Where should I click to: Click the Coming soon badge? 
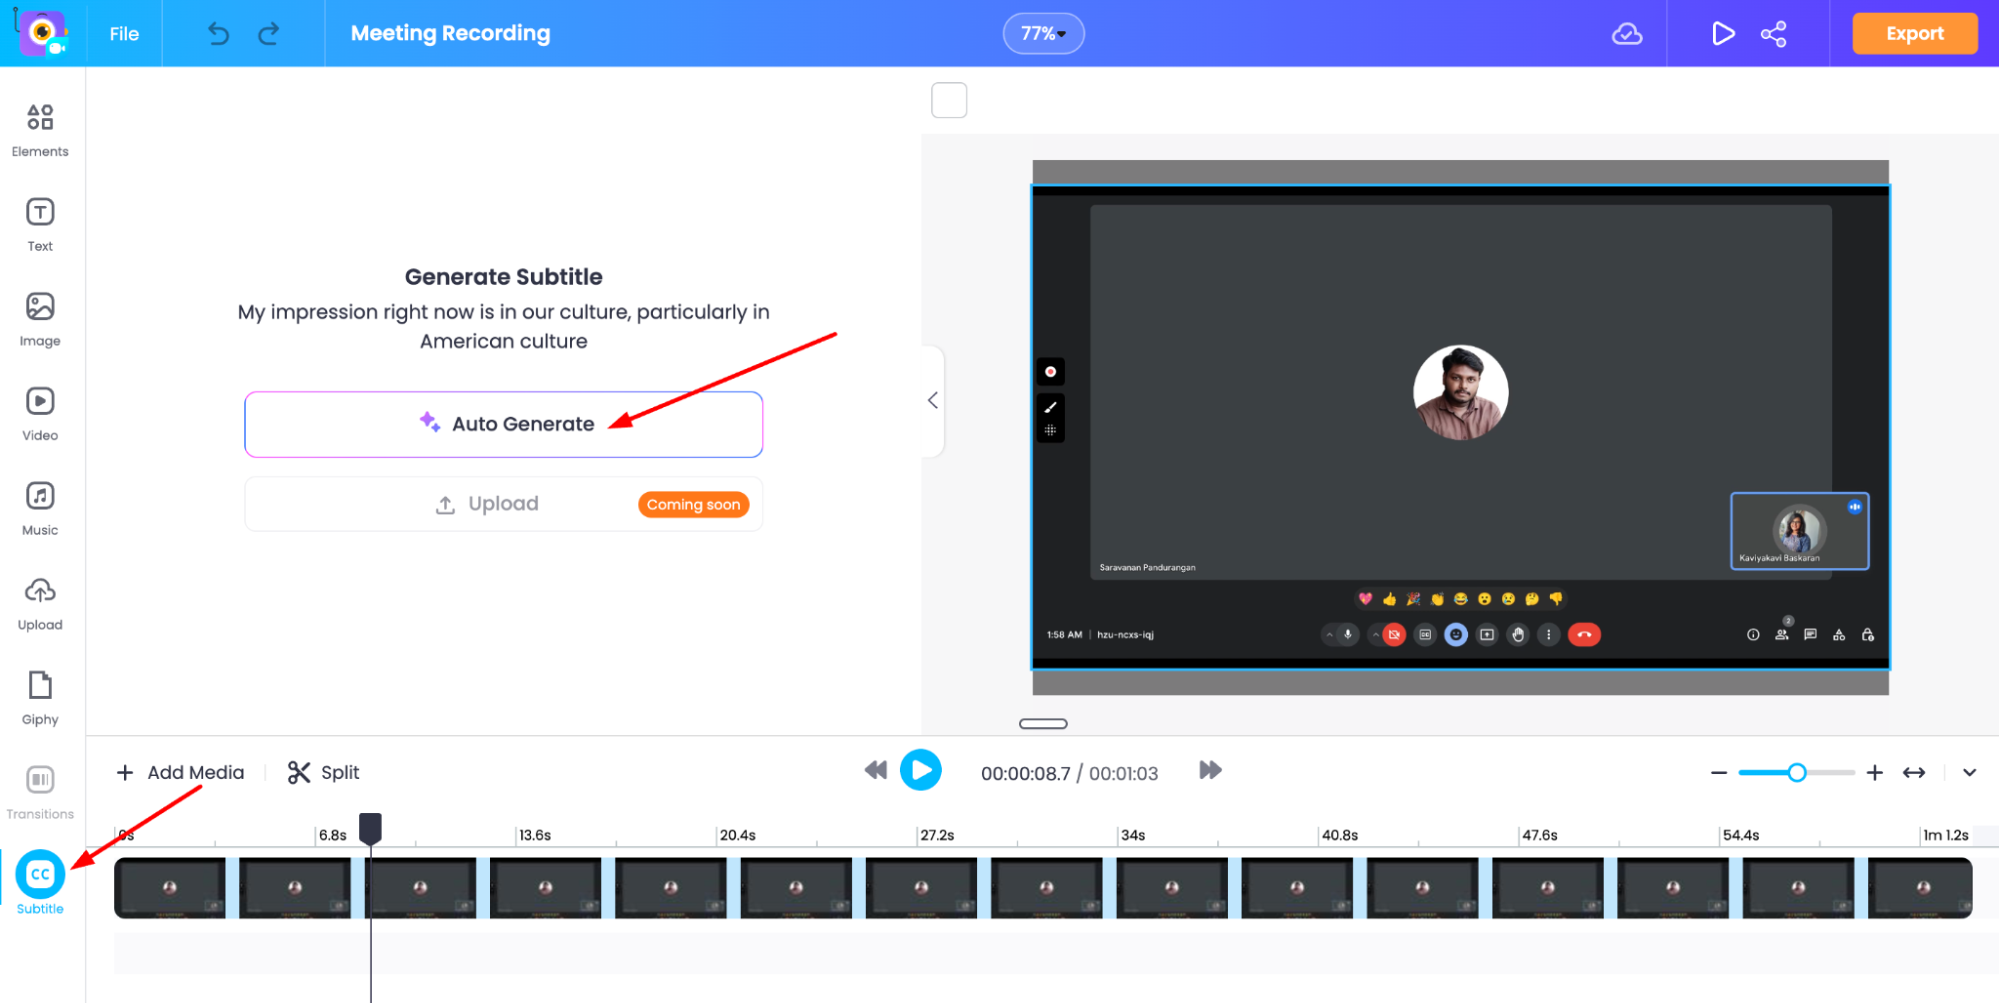[x=693, y=505]
